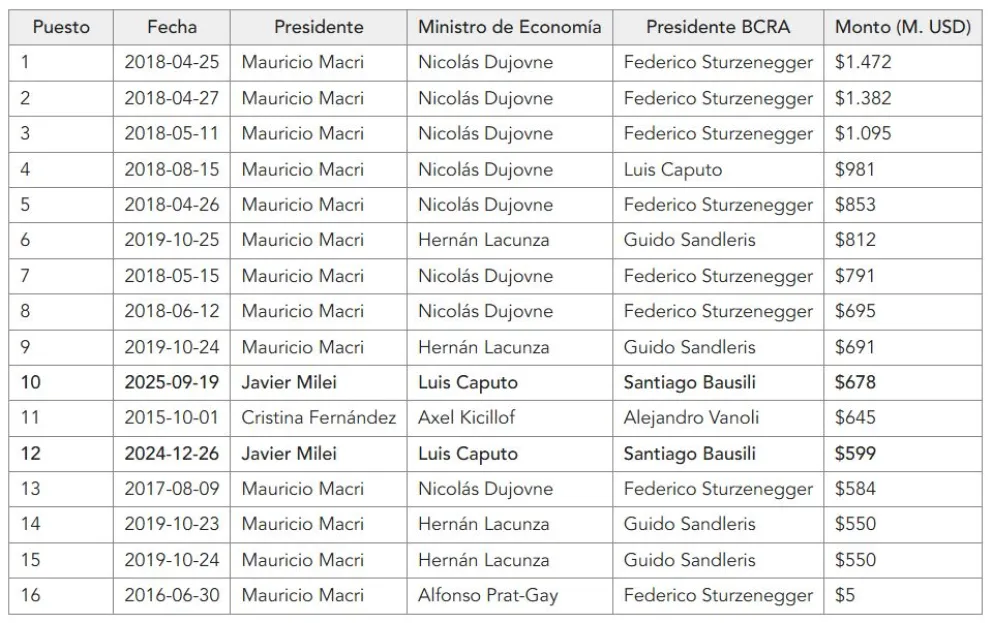The width and height of the screenshot is (992, 623).
Task: Select the Presidente column header
Action: [x=319, y=27]
